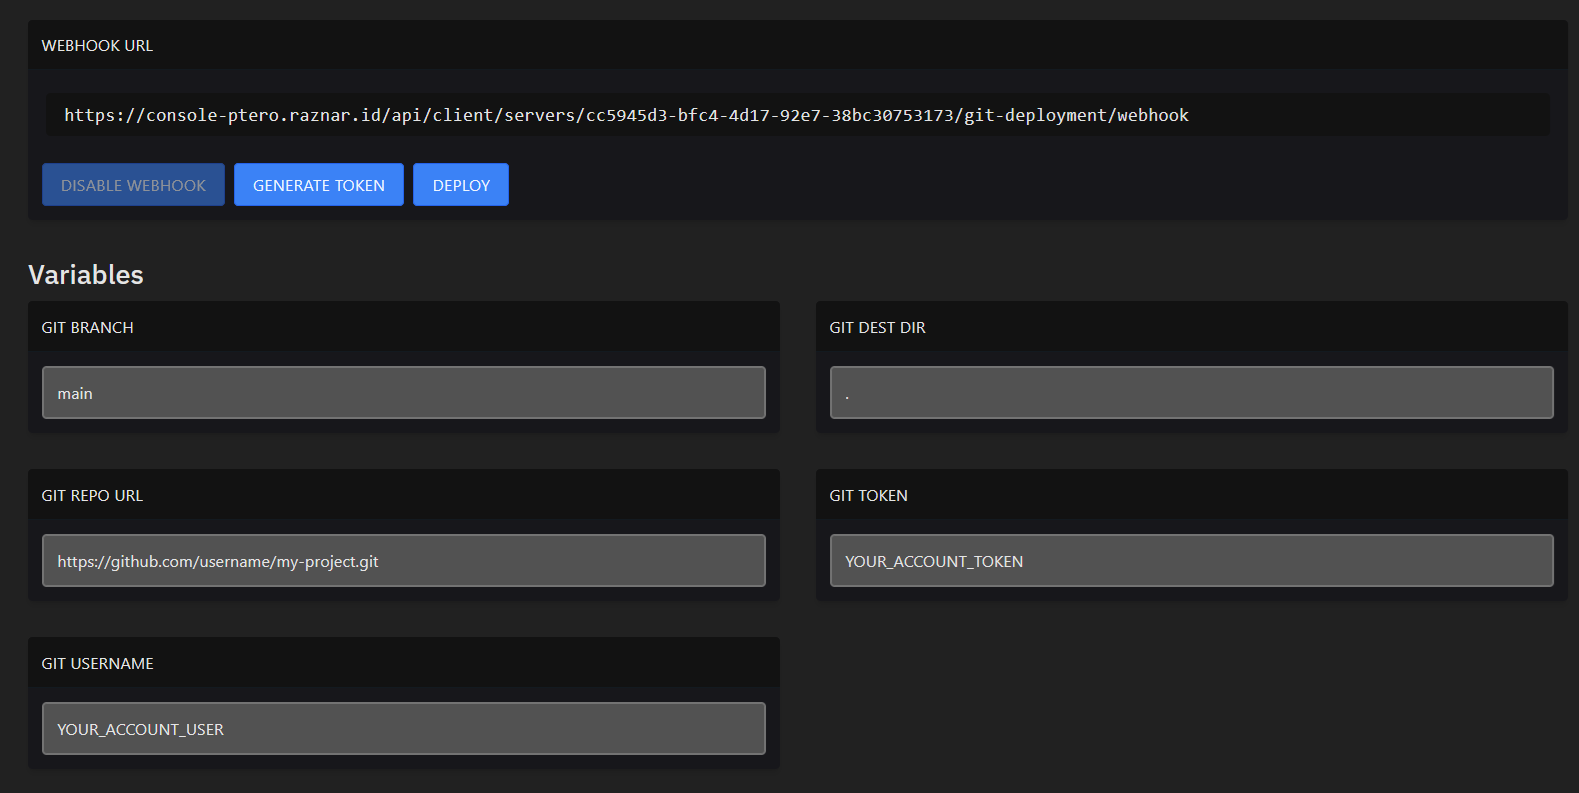Focus the Git Branch input field

pyautogui.click(x=403, y=393)
